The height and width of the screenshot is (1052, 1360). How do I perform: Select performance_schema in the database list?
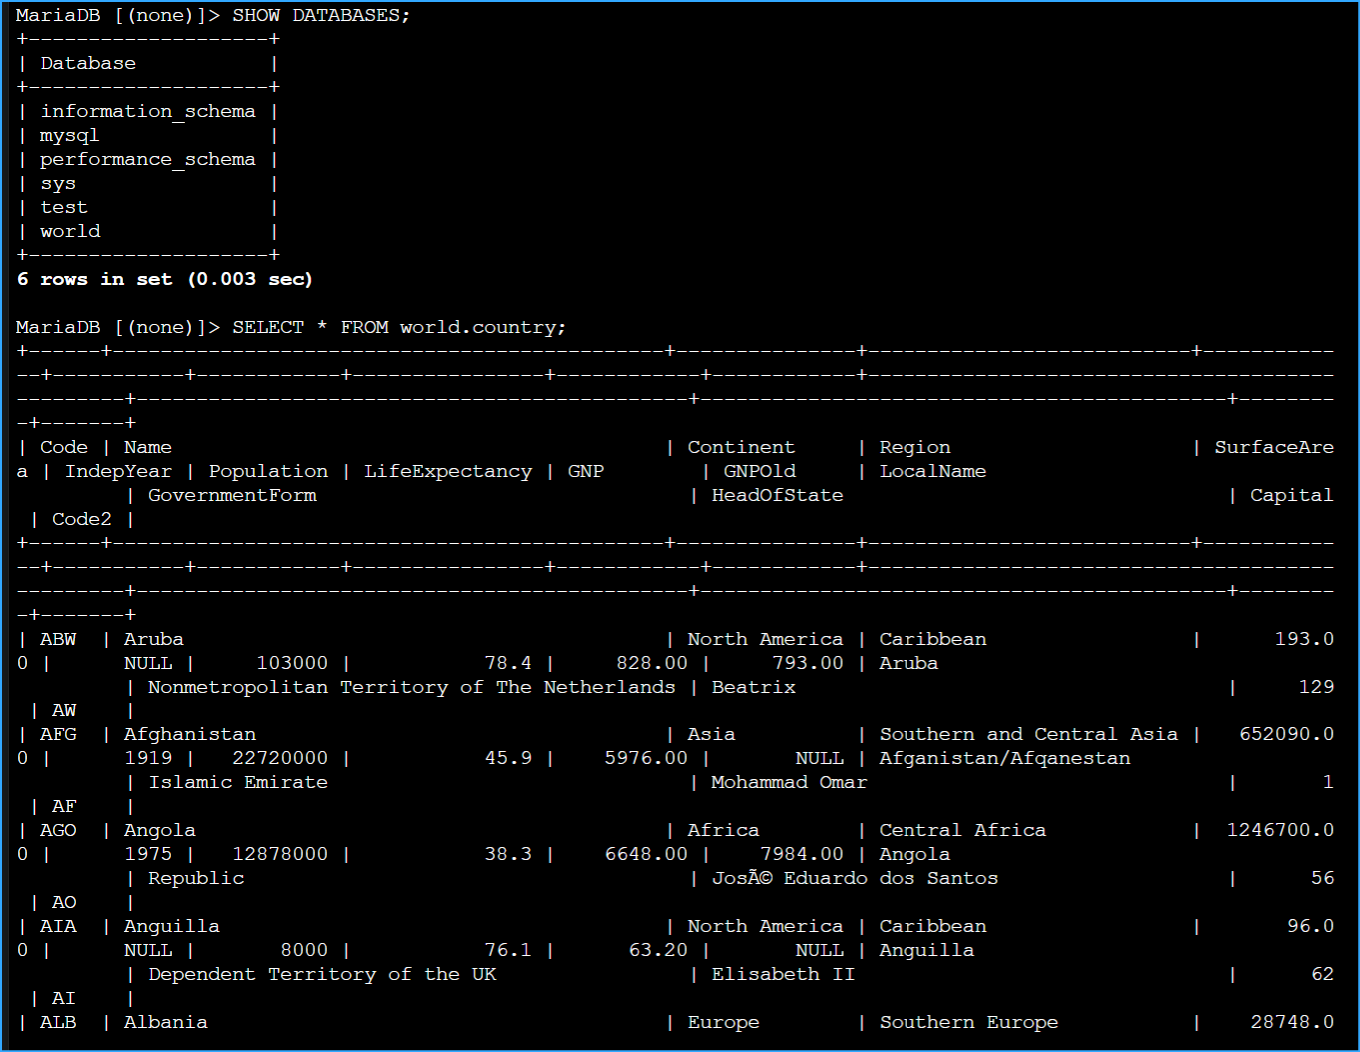147,160
